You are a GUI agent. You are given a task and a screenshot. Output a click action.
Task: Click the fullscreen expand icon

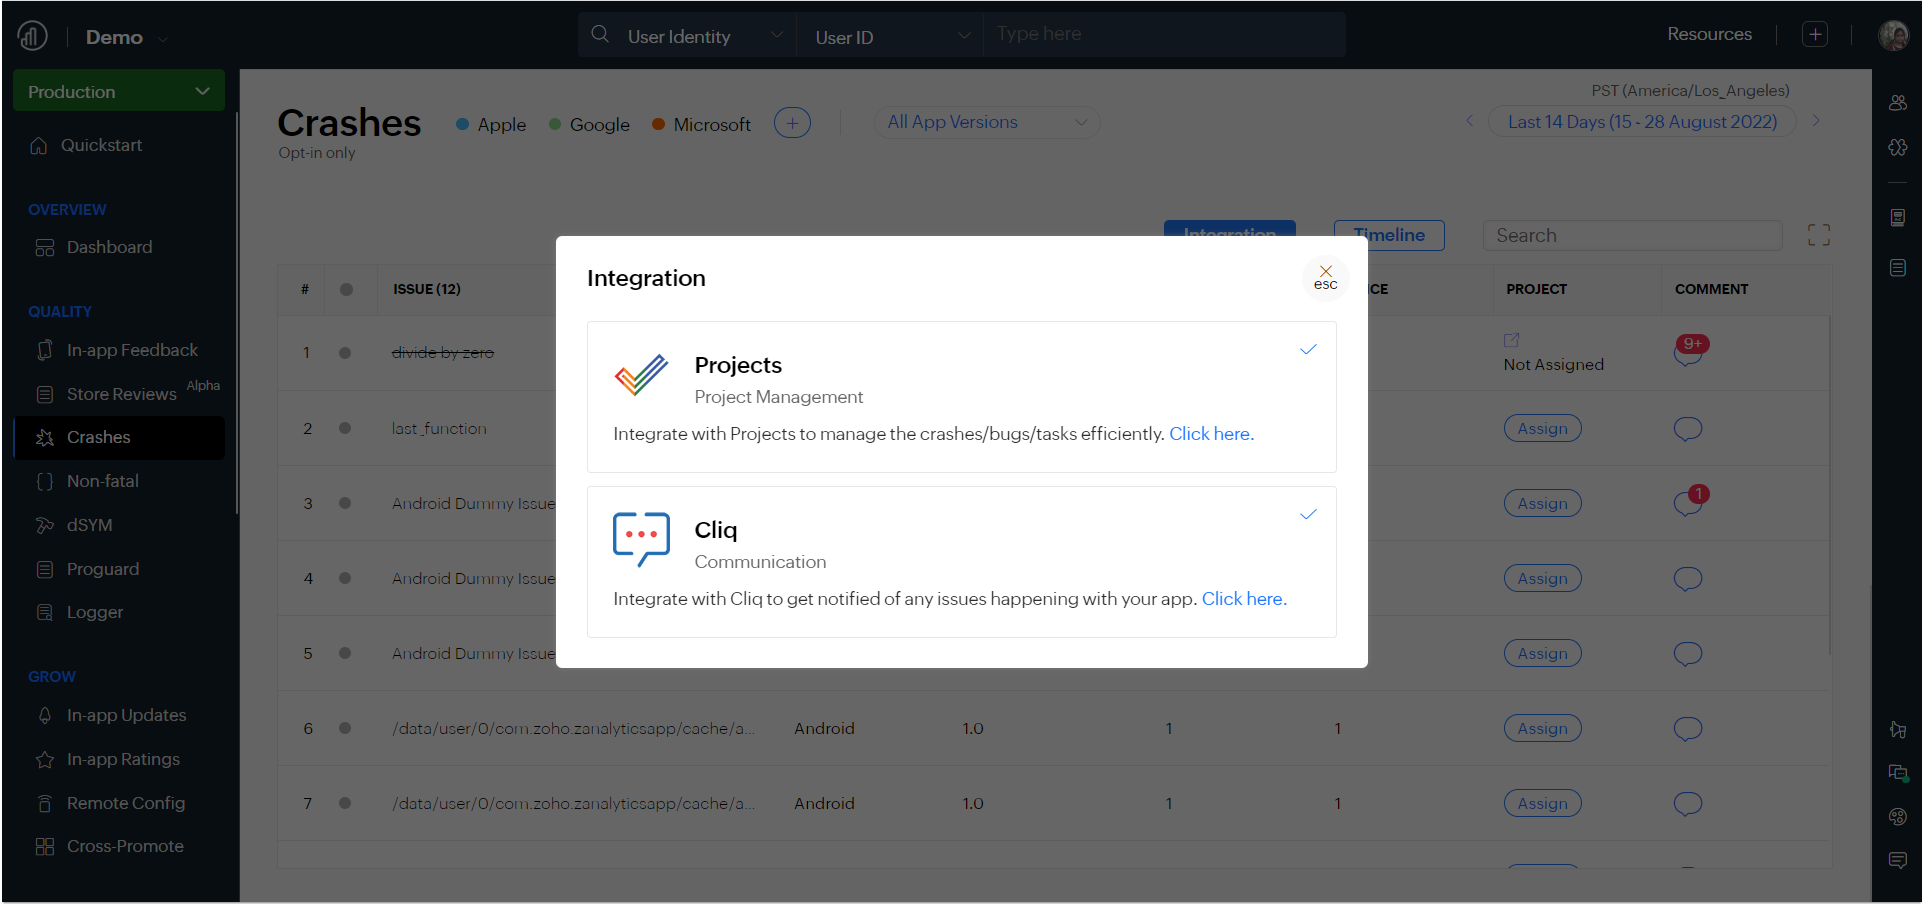tap(1818, 235)
